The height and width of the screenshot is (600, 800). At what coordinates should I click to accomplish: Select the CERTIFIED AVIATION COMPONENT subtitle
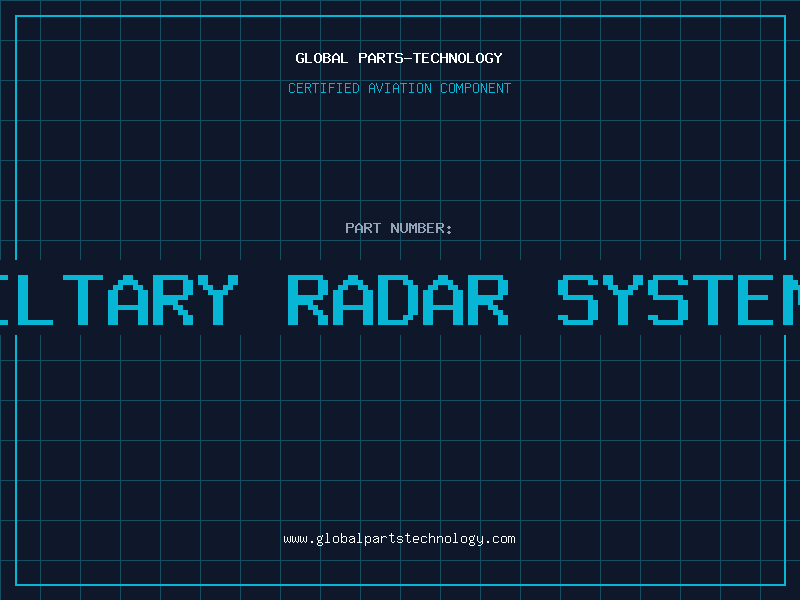click(399, 88)
